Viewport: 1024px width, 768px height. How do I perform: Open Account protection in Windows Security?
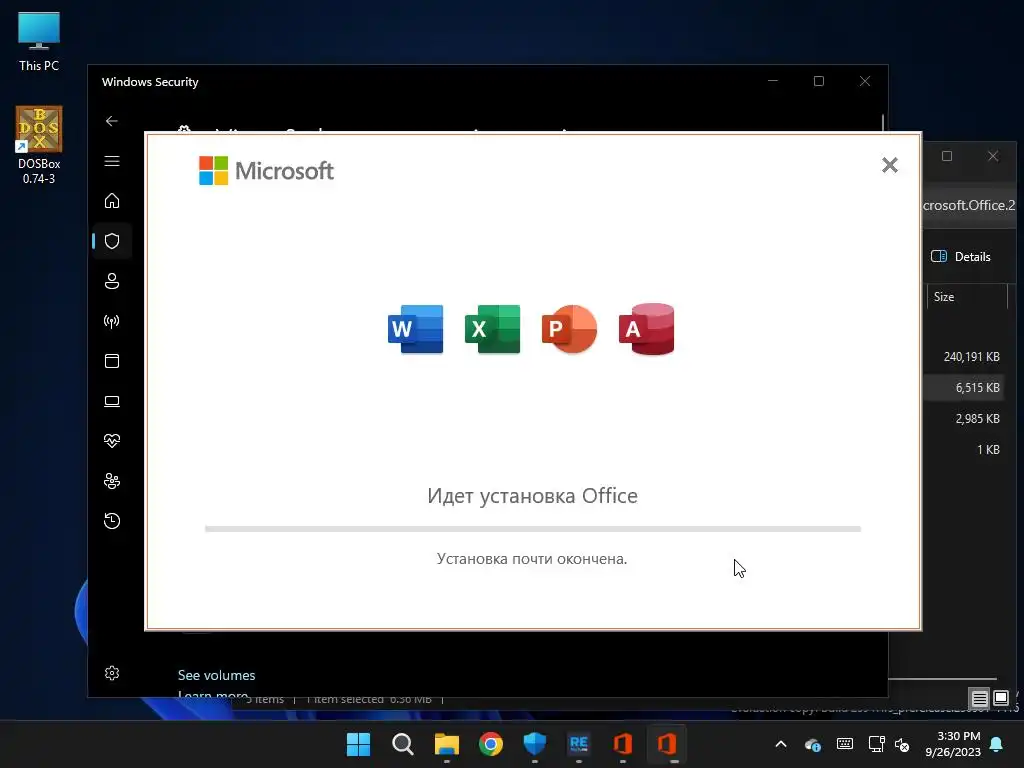click(112, 281)
